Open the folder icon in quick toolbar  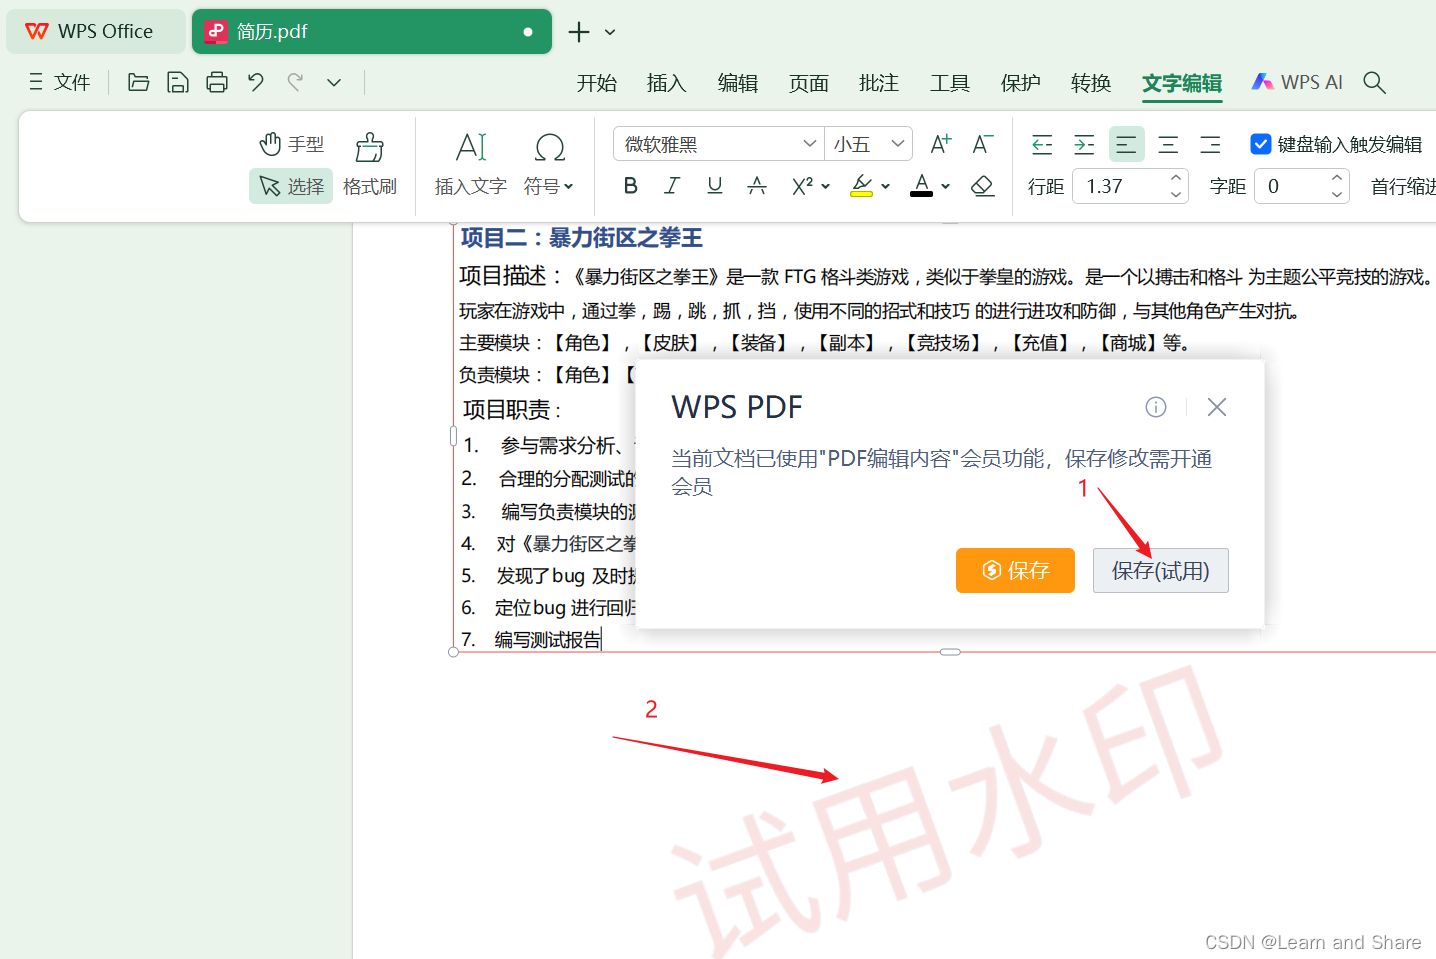(139, 82)
